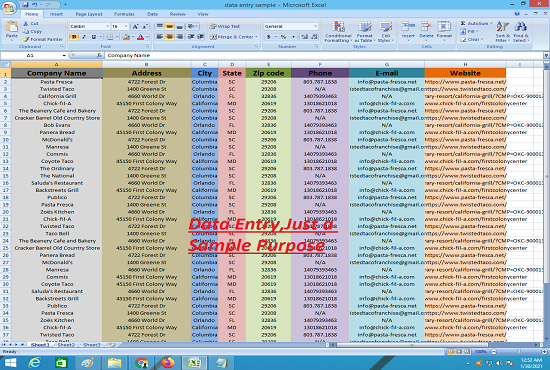Viewport: 550px width, 370px height.
Task: Open Microsoft Office Excel Help
Action: point(517,14)
